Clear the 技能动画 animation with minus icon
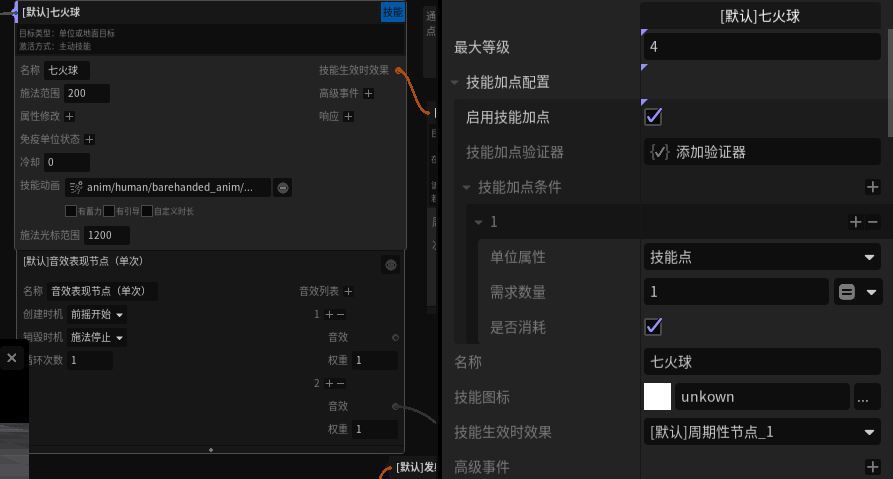The image size is (893, 479). 282,187
